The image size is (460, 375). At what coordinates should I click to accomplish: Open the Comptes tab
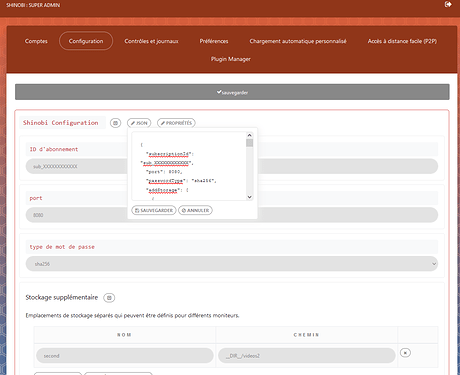pyautogui.click(x=36, y=41)
